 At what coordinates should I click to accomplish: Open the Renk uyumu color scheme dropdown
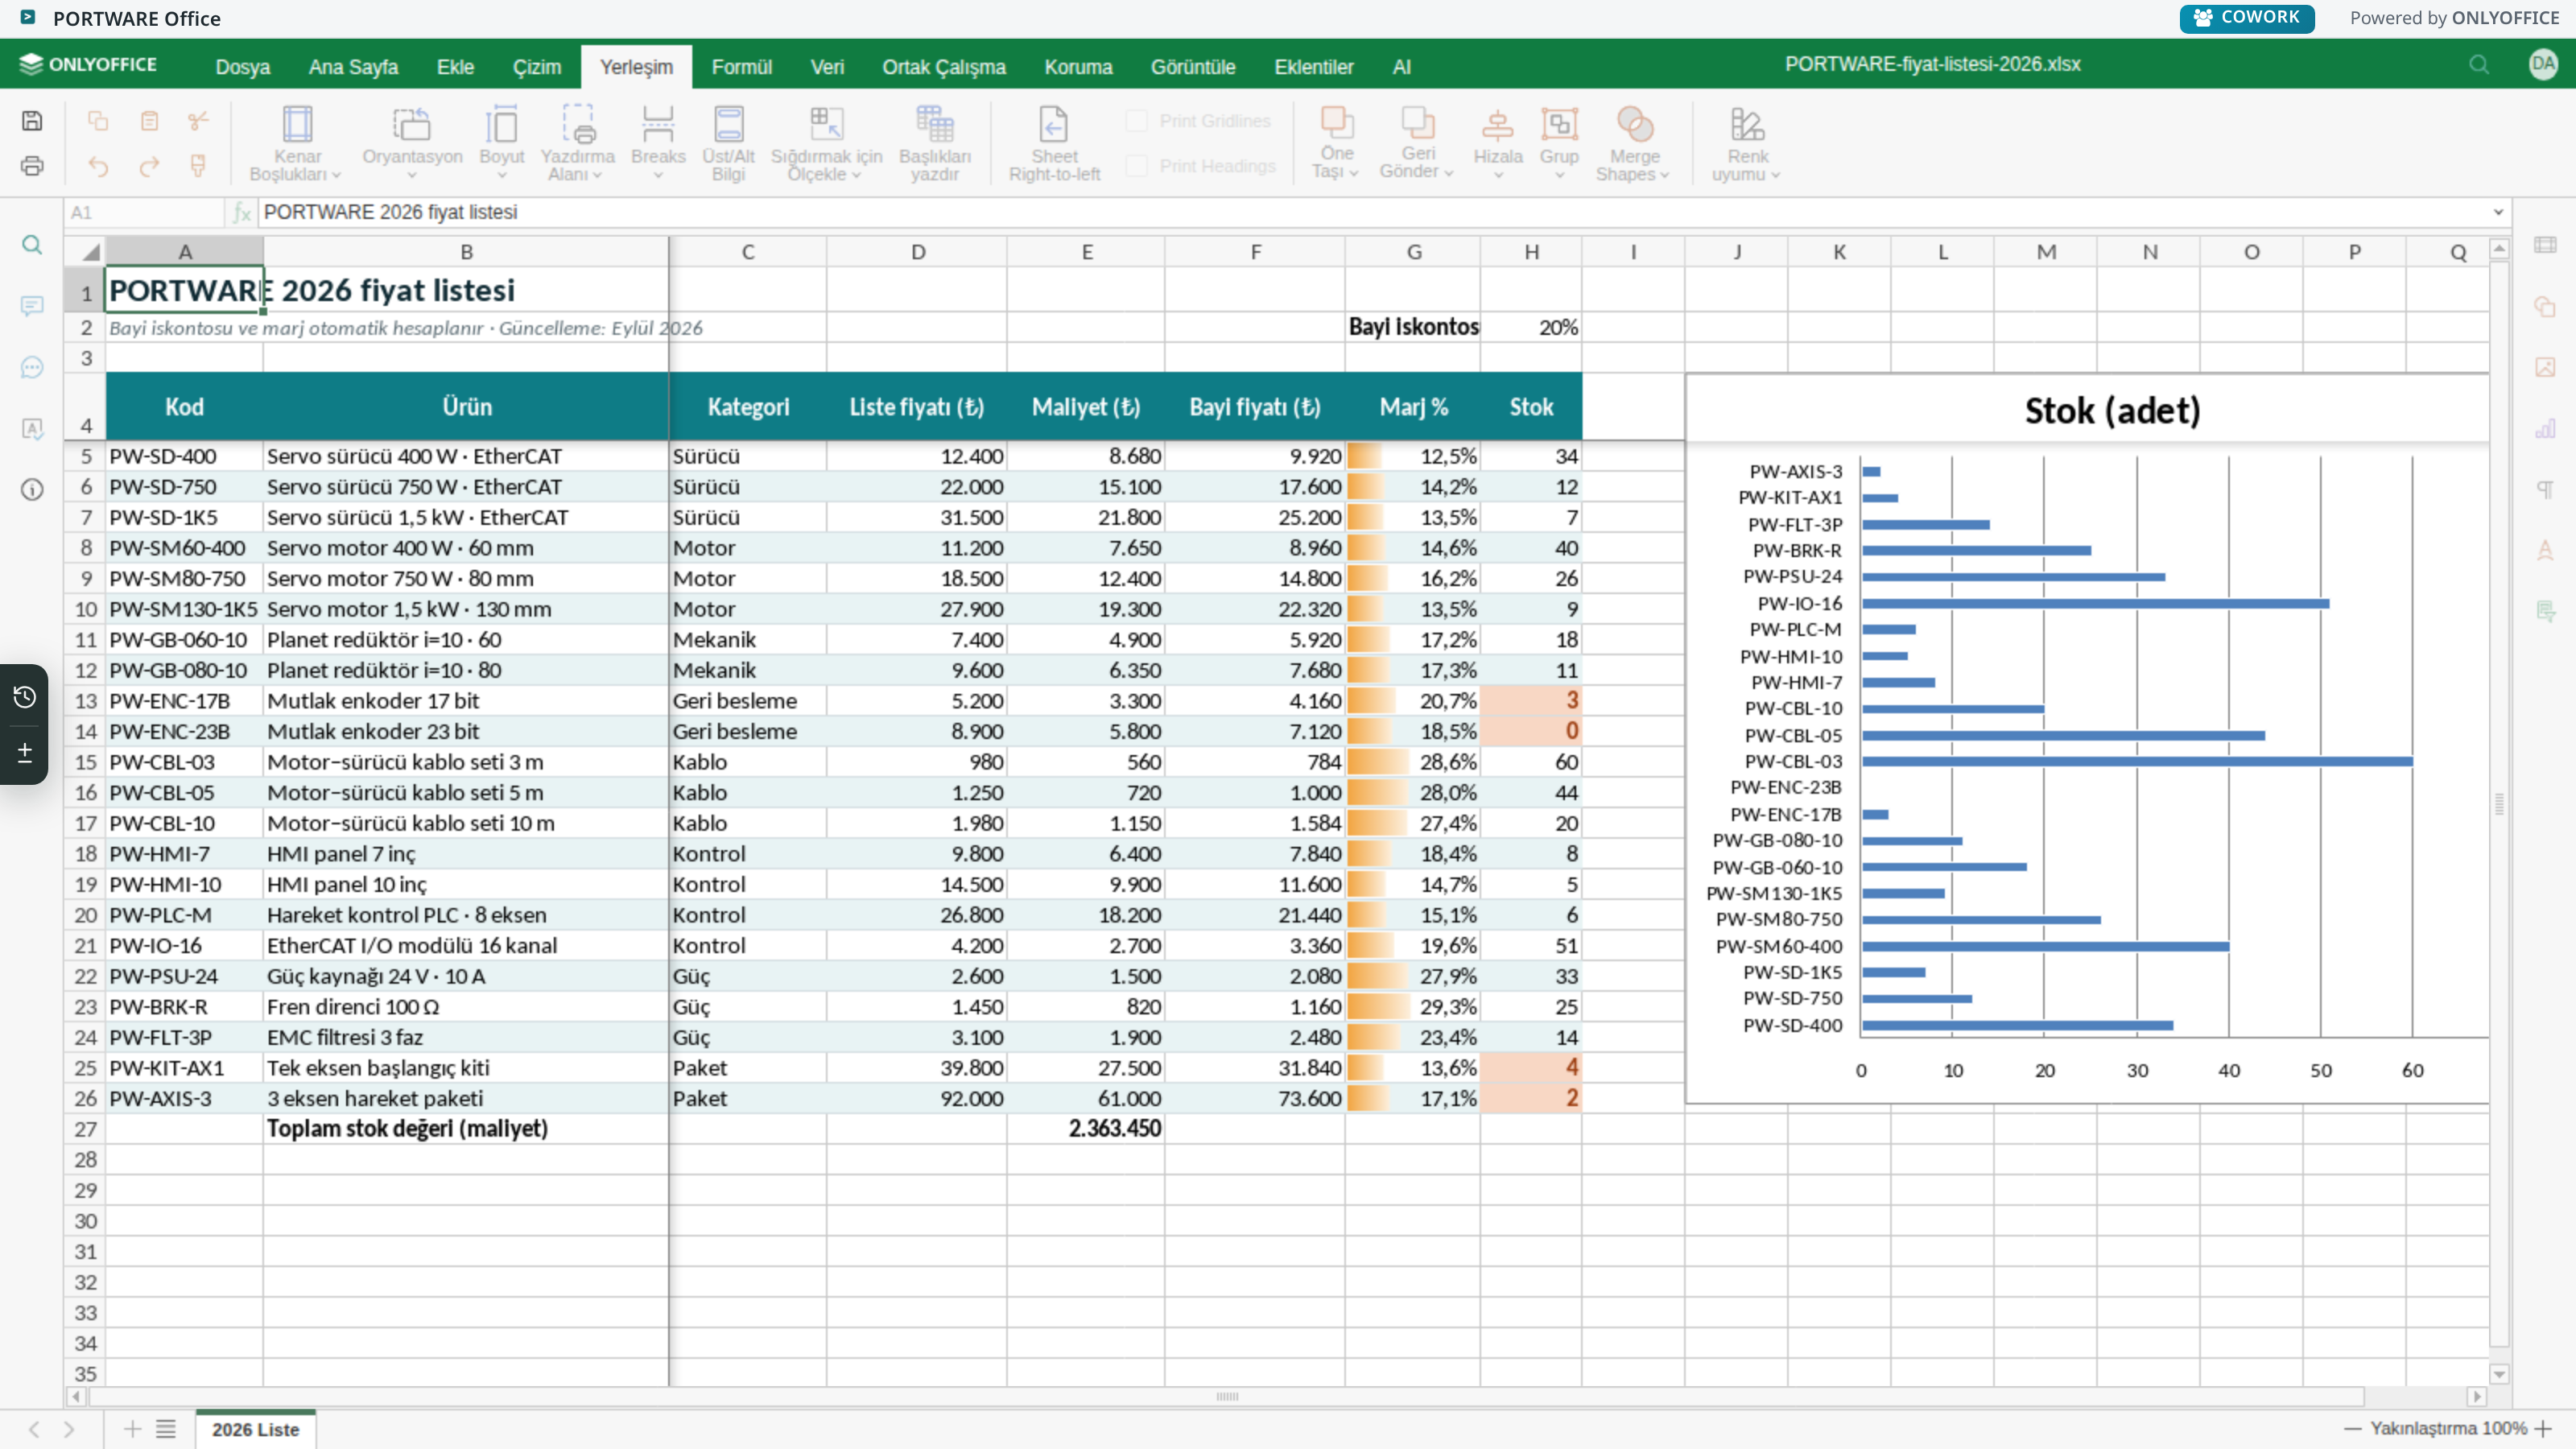coord(1746,144)
